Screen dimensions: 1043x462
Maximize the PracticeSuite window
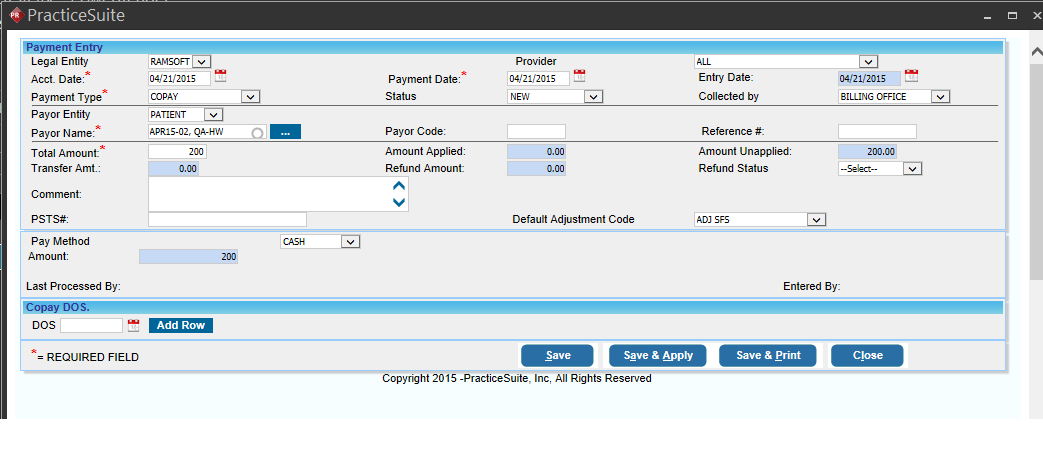pos(1013,15)
